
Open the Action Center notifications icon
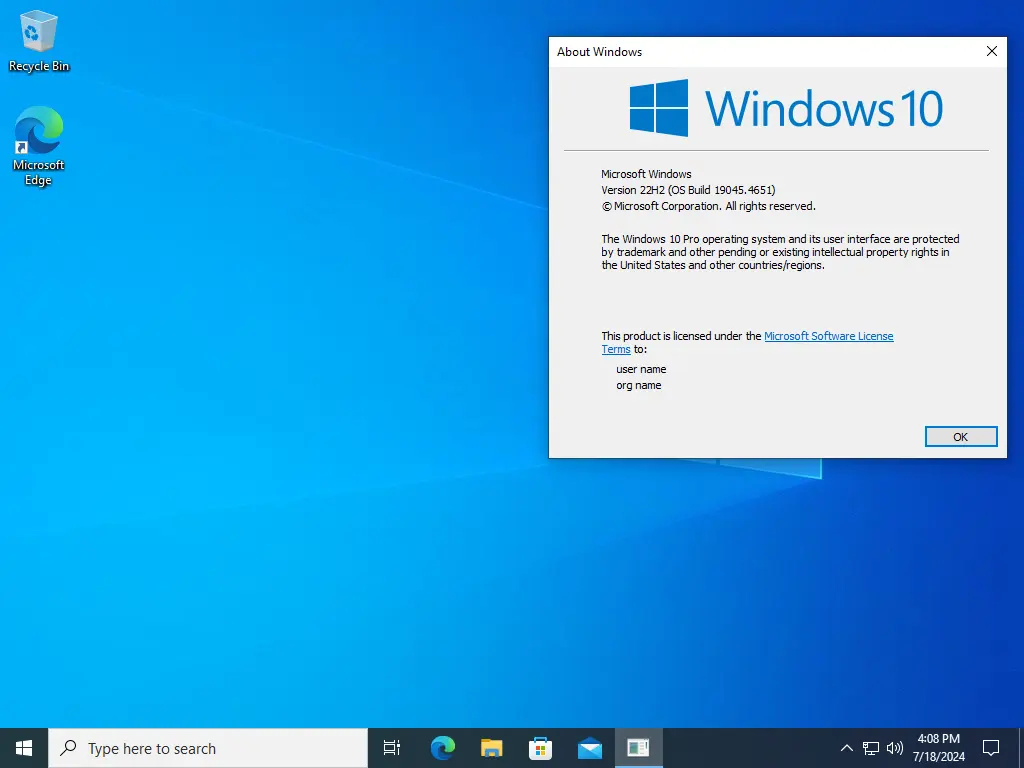(991, 748)
